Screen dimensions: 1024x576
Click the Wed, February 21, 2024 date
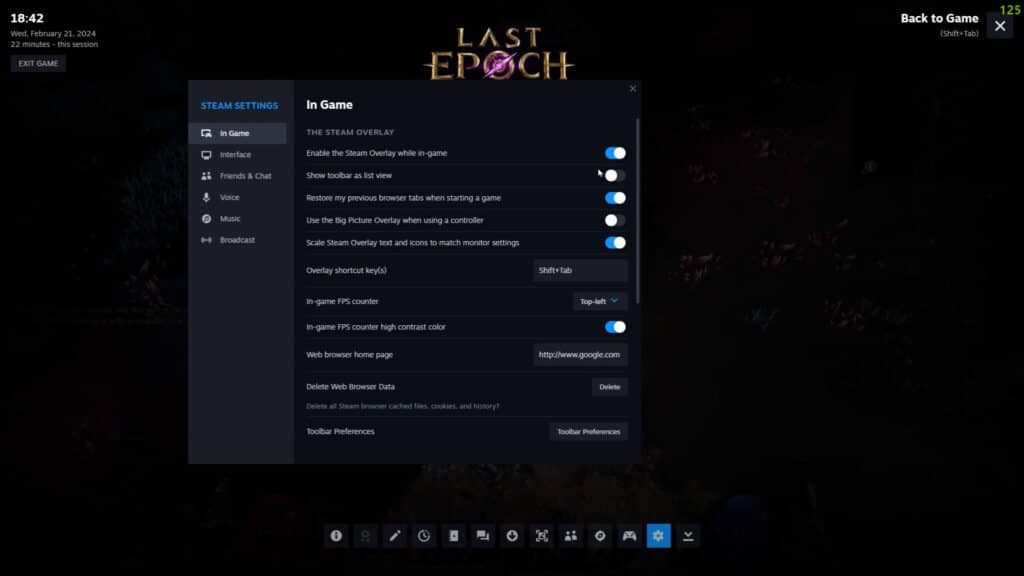pos(53,33)
